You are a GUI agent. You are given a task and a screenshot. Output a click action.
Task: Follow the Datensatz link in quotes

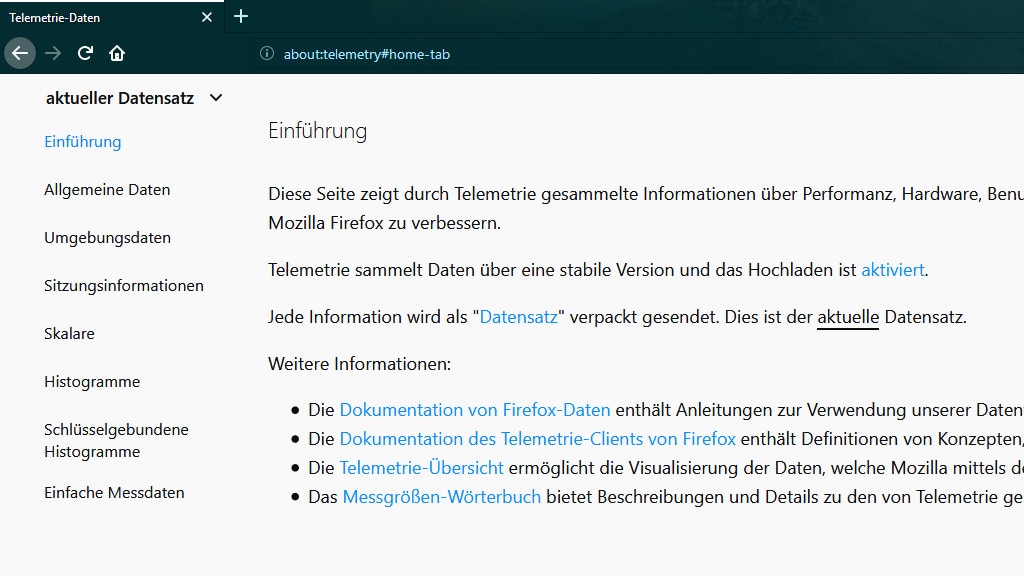[519, 317]
